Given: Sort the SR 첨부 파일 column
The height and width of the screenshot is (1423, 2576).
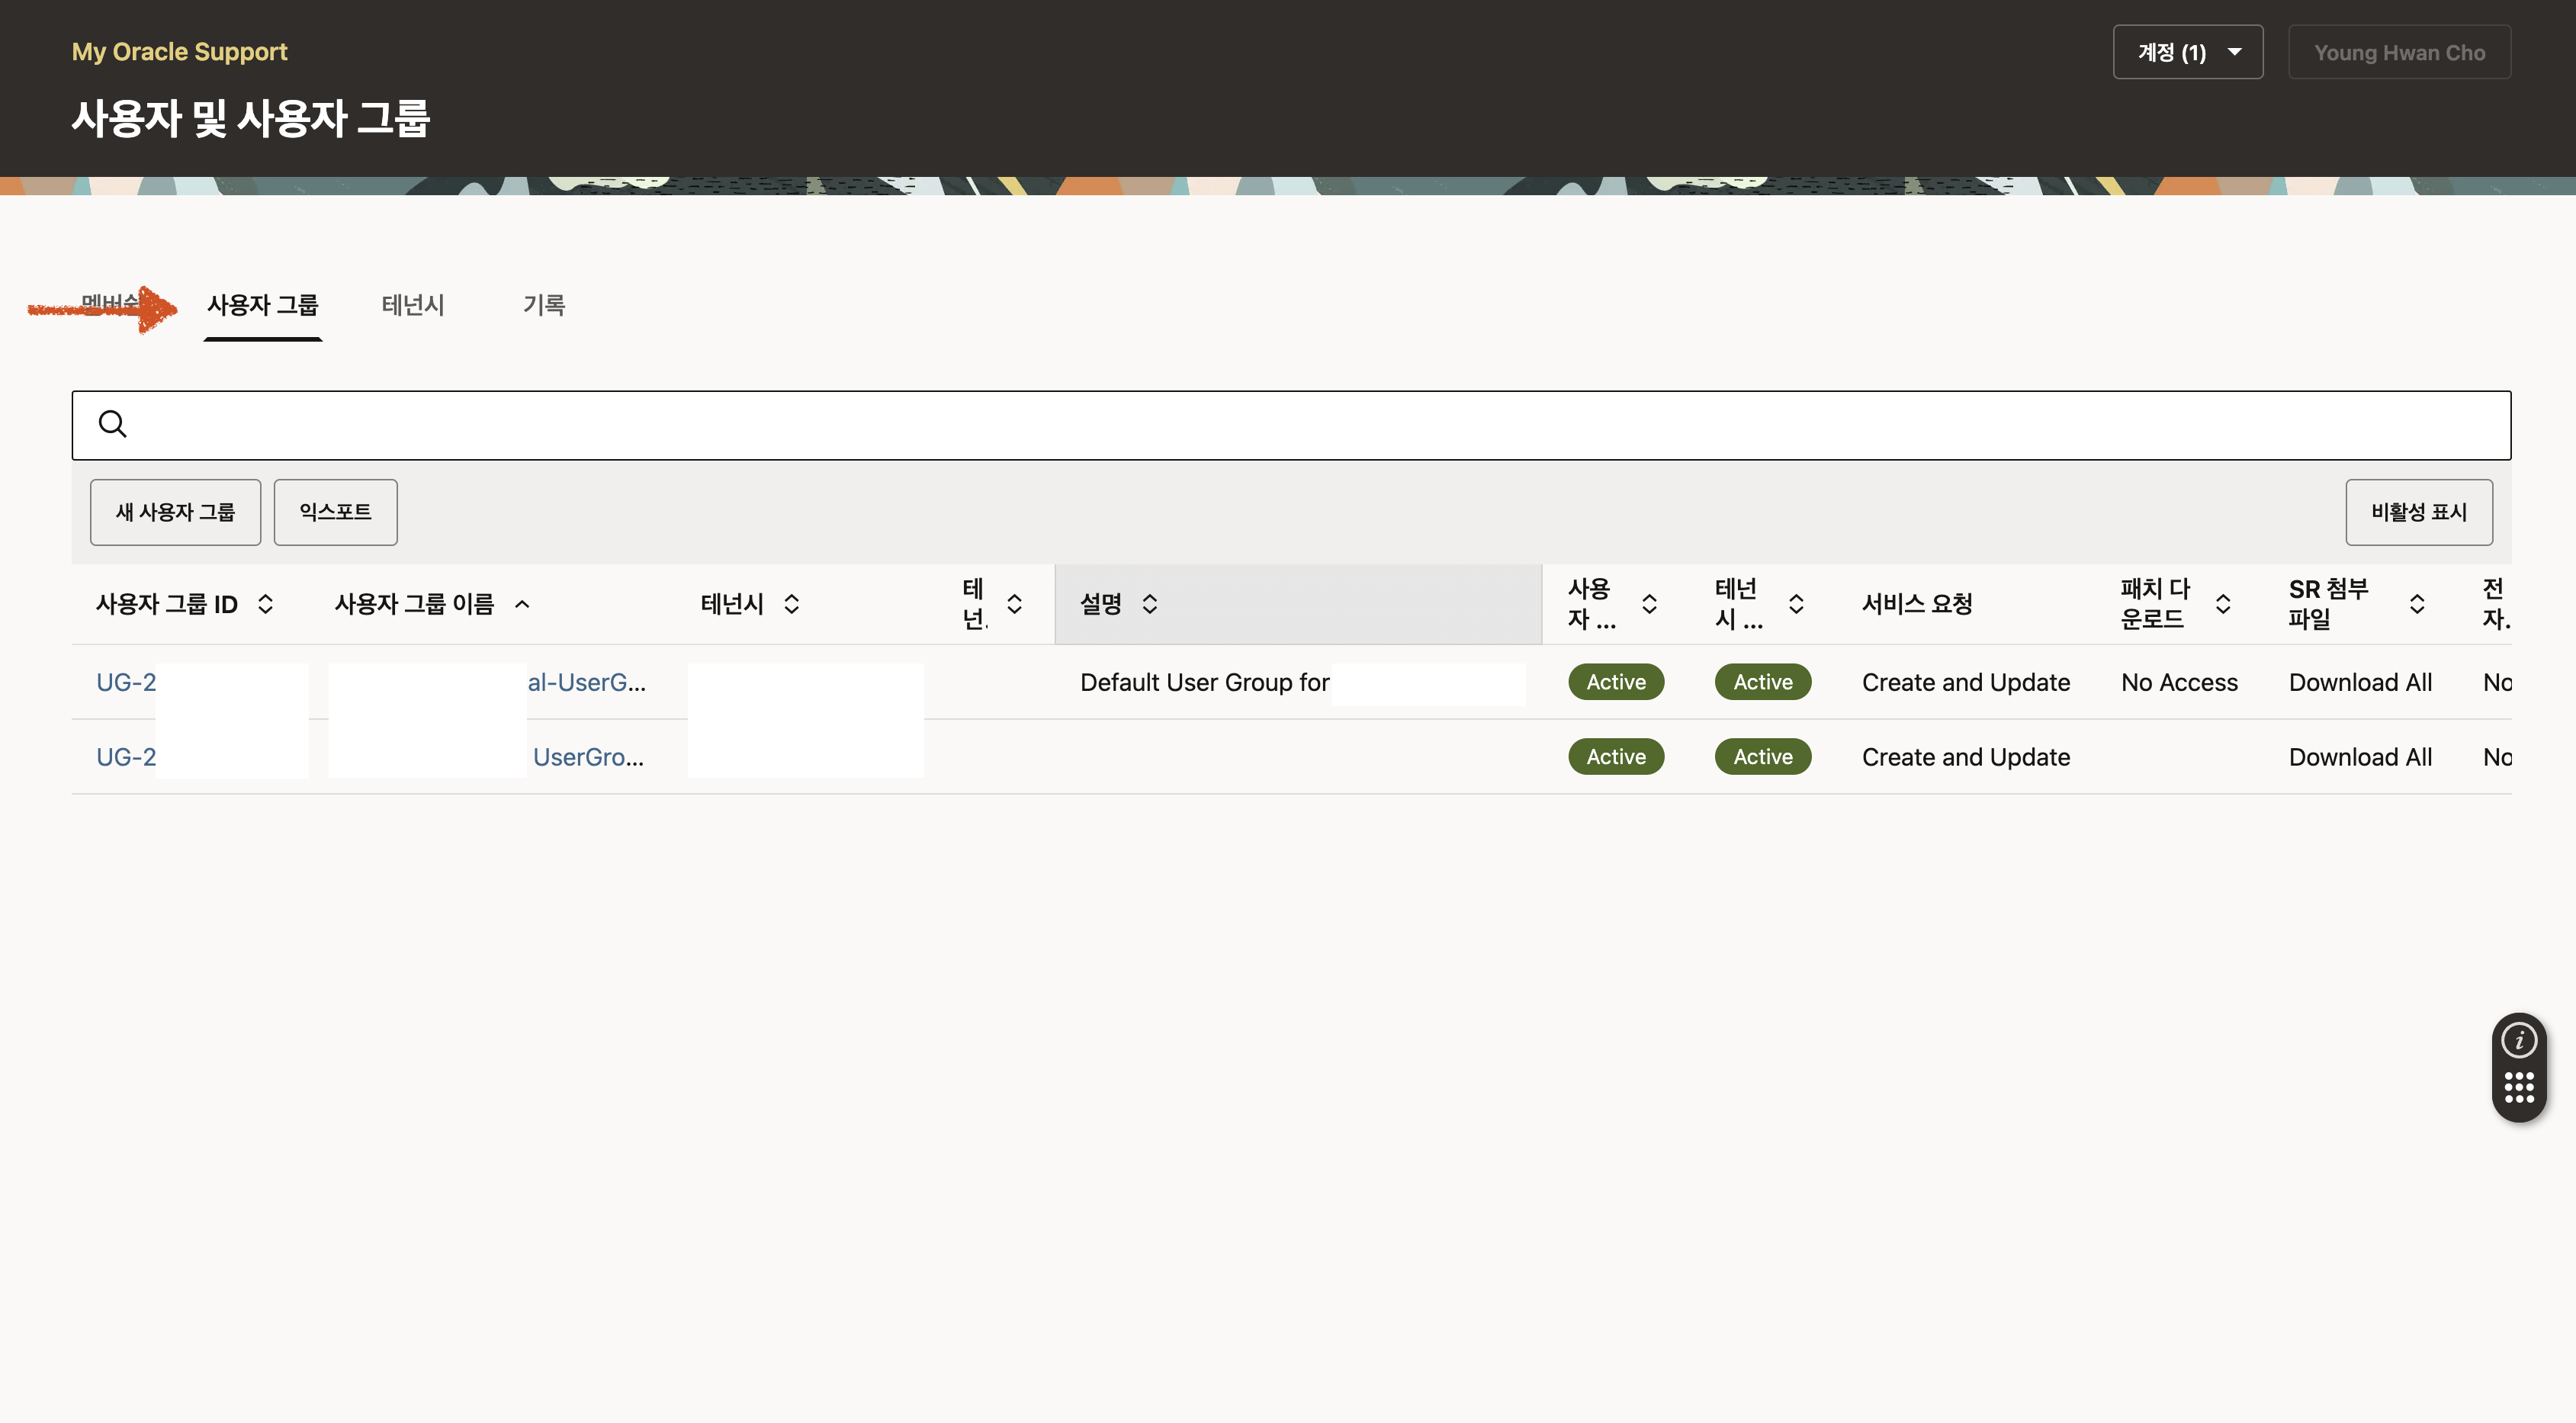Looking at the screenshot, I should pyautogui.click(x=2417, y=604).
